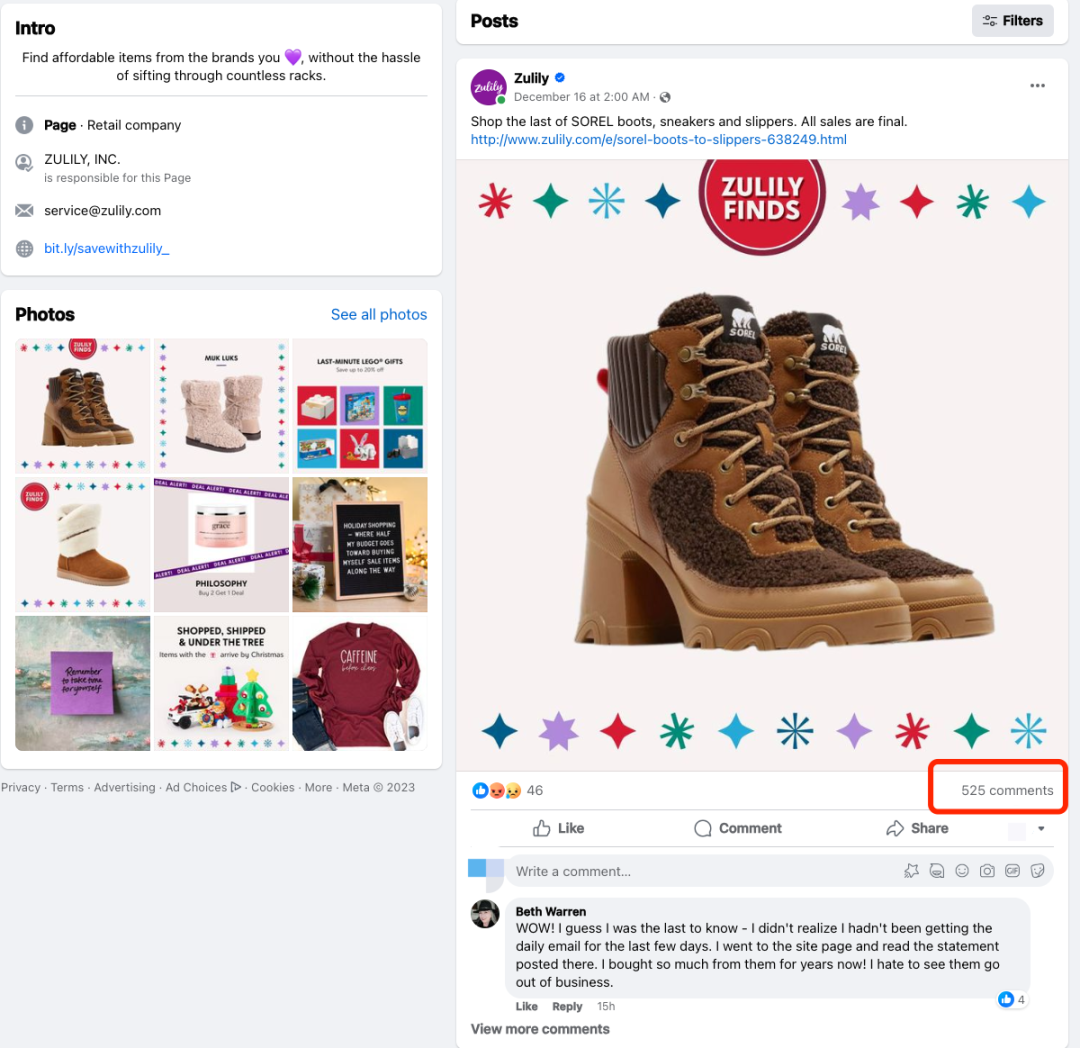1080x1048 pixels.
Task: Click the public audience globe icon
Action: 665,97
